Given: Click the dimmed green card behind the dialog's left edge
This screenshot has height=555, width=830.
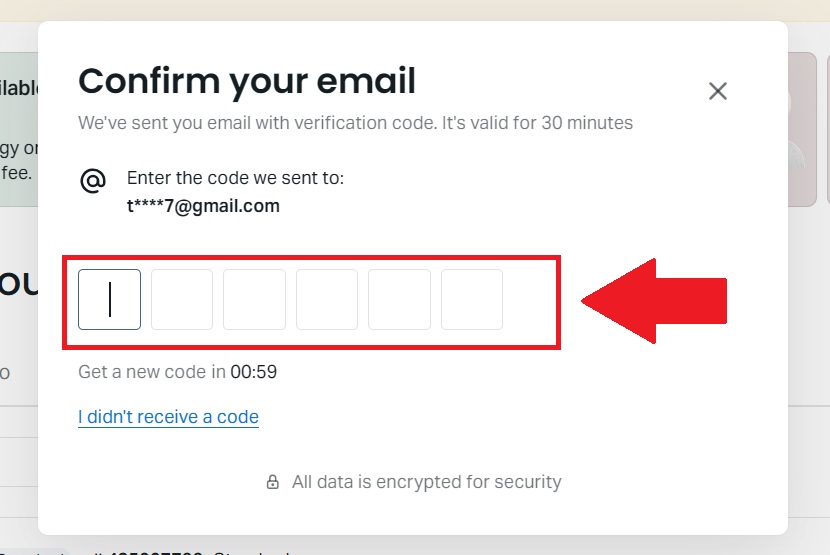Looking at the screenshot, I should click(19, 130).
